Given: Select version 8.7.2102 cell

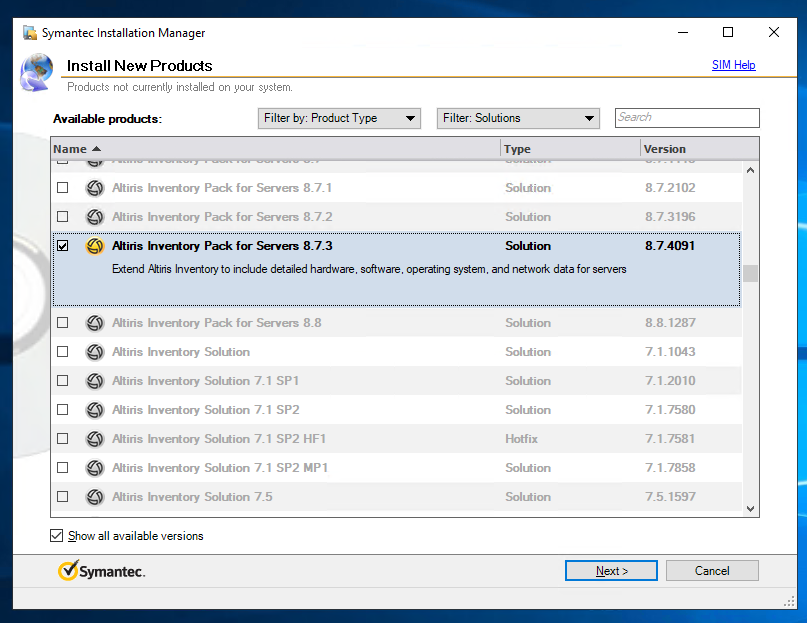Looking at the screenshot, I should tap(670, 188).
